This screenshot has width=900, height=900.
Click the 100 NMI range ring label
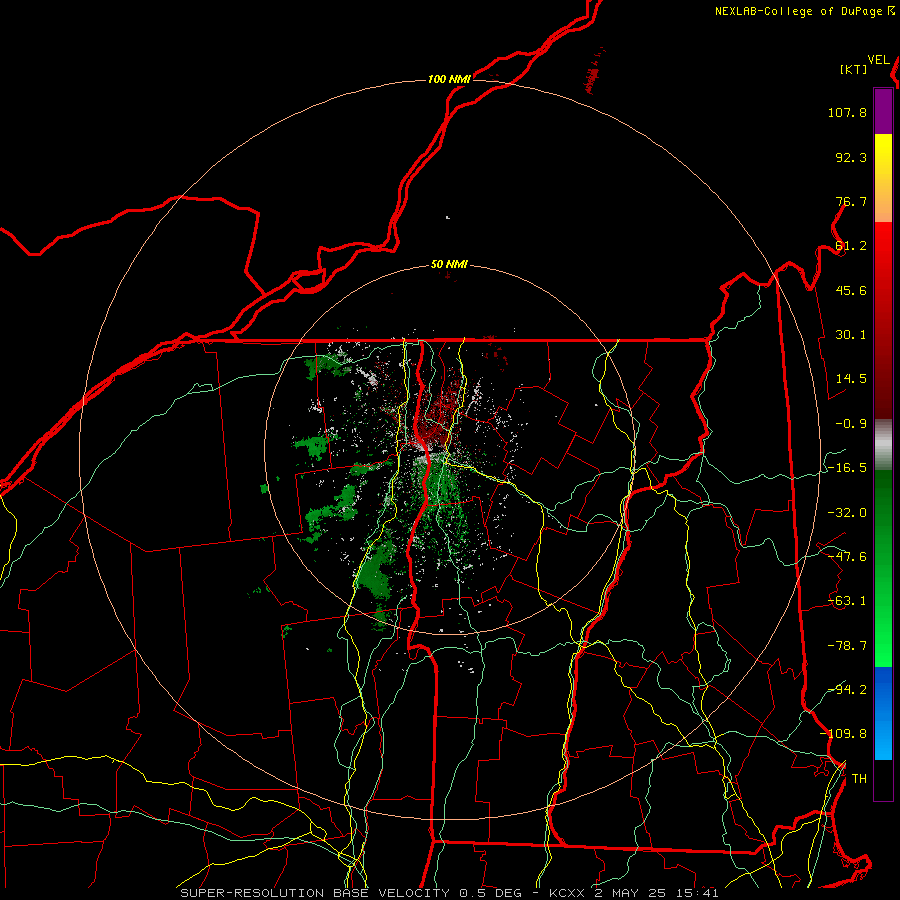pyautogui.click(x=449, y=79)
